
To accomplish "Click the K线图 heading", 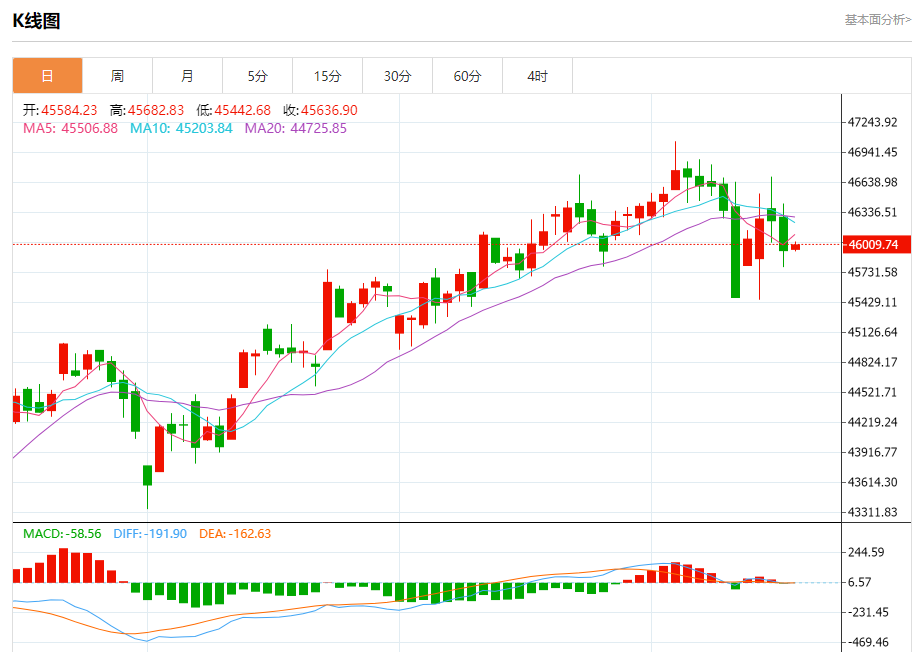I will [x=36, y=21].
